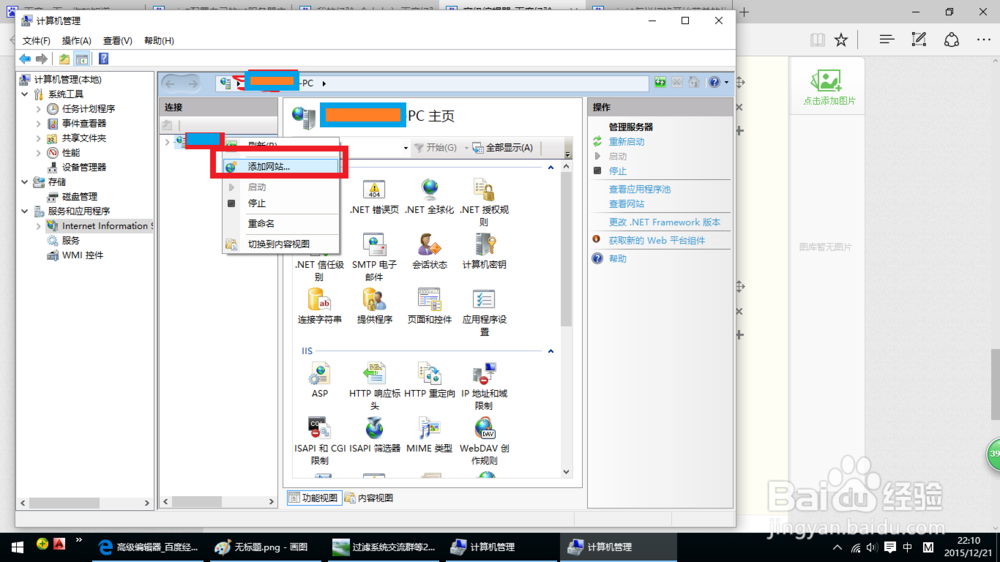Click 停止 in the 操作 pane

click(x=617, y=171)
